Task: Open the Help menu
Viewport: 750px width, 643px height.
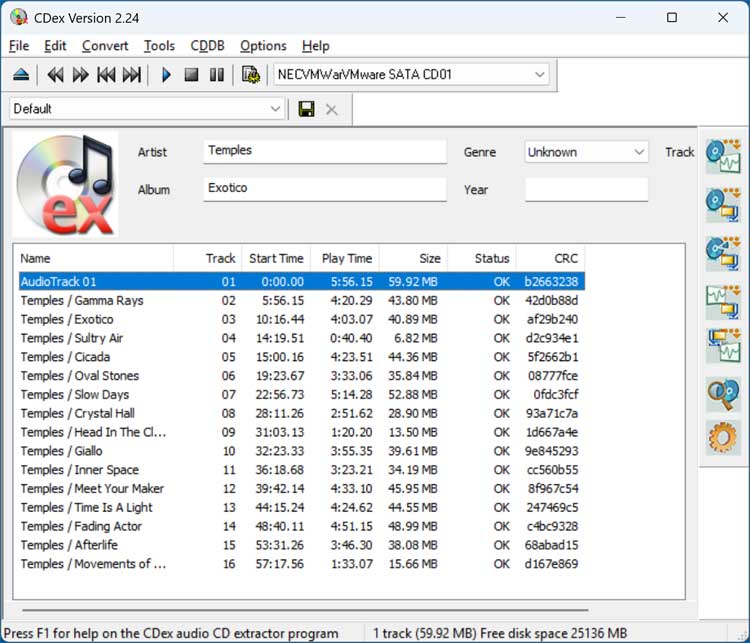Action: point(316,46)
